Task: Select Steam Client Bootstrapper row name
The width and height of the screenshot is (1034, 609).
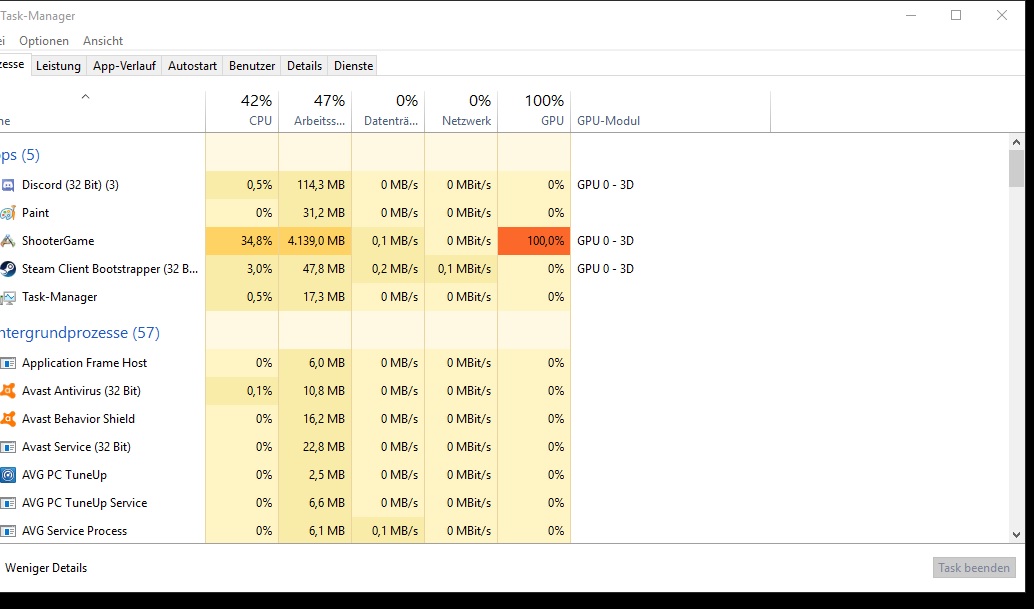Action: [109, 269]
